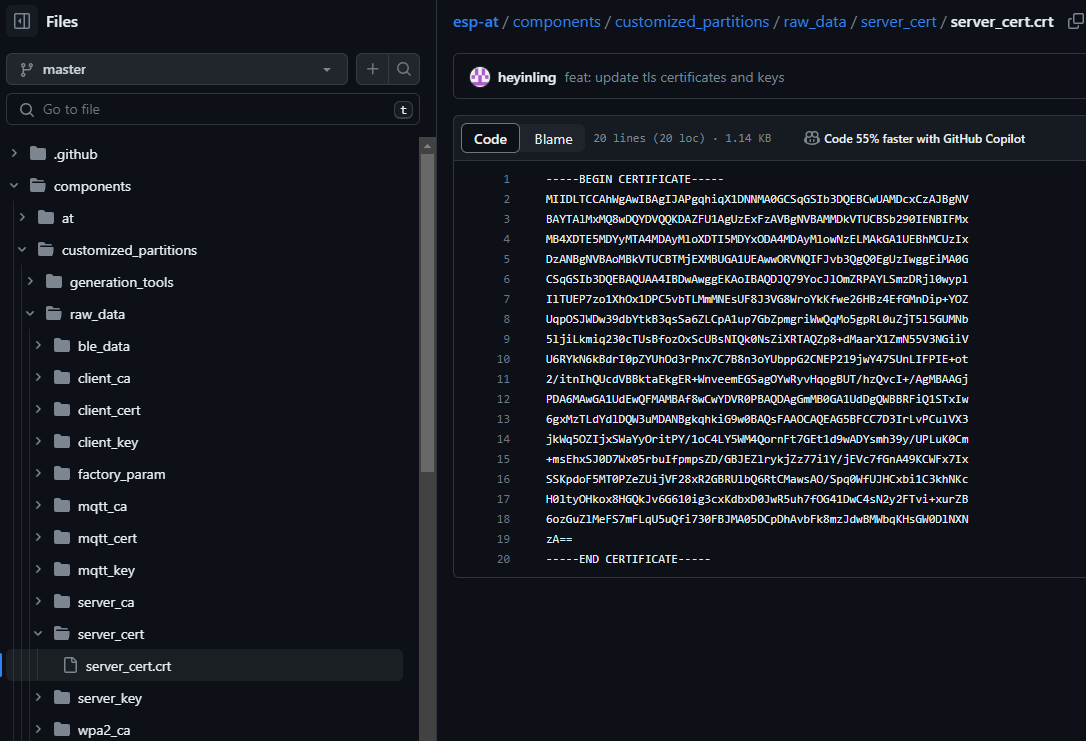1086x741 pixels.
Task: Click the search magnifier button
Action: coord(404,69)
